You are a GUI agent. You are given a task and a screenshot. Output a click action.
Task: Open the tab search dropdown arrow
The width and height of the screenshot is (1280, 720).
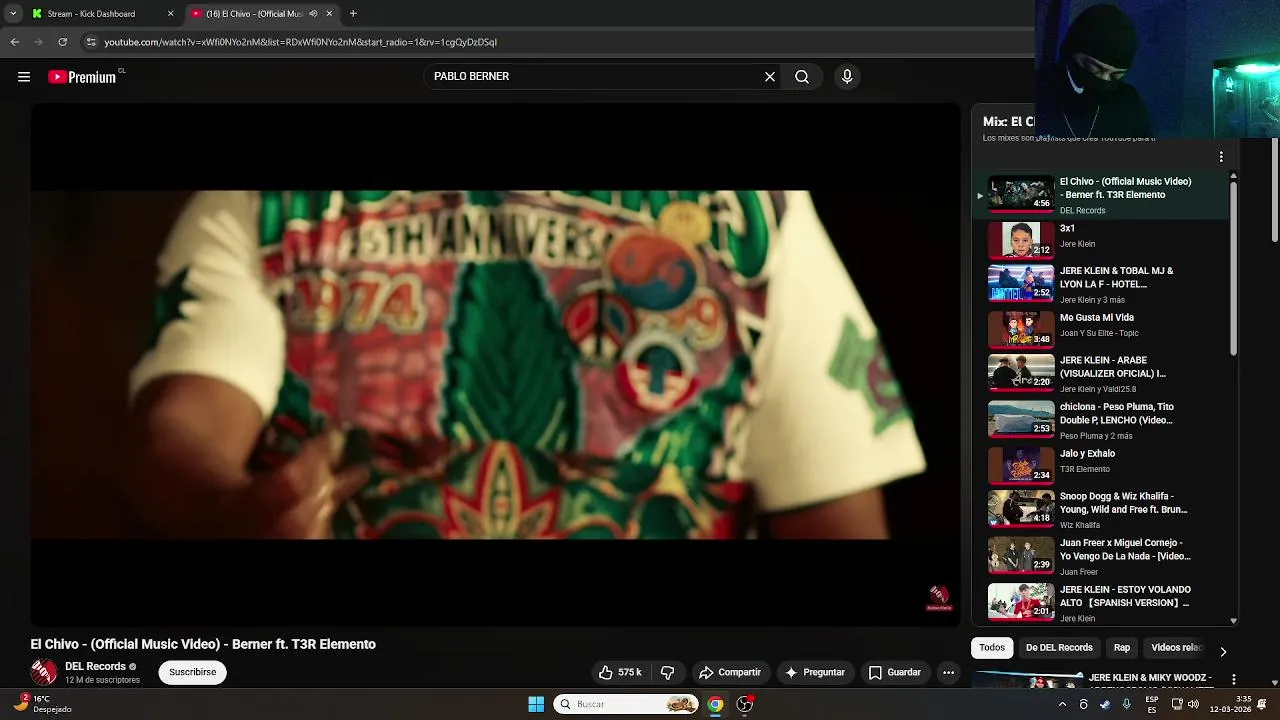12,14
